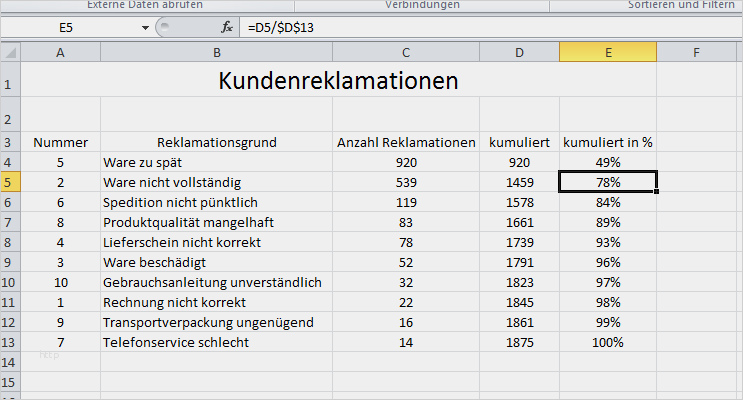The height and width of the screenshot is (400, 743).
Task: Select row 5 header
Action: [x=10, y=182]
